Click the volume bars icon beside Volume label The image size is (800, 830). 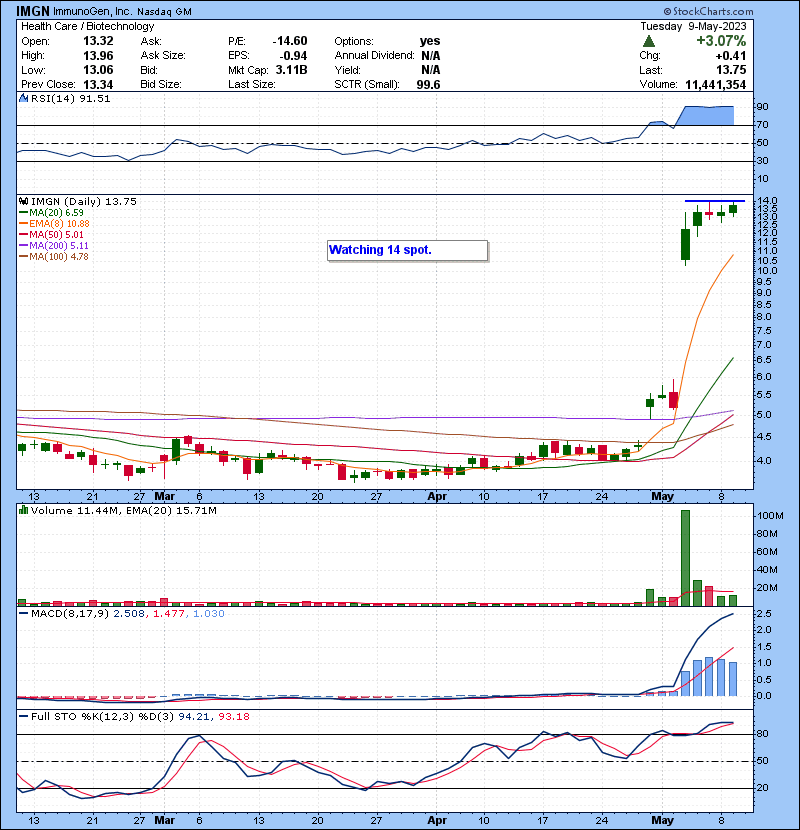pyautogui.click(x=24, y=510)
